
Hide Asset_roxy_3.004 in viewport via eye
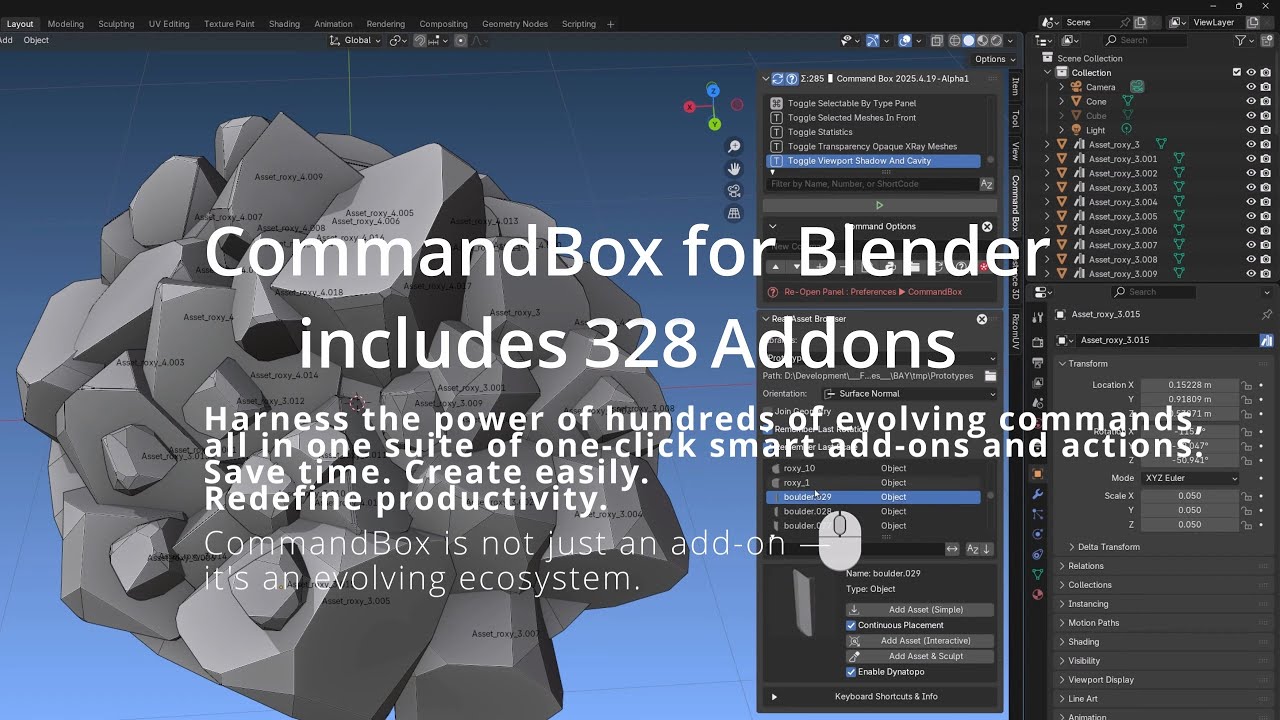tap(1251, 202)
